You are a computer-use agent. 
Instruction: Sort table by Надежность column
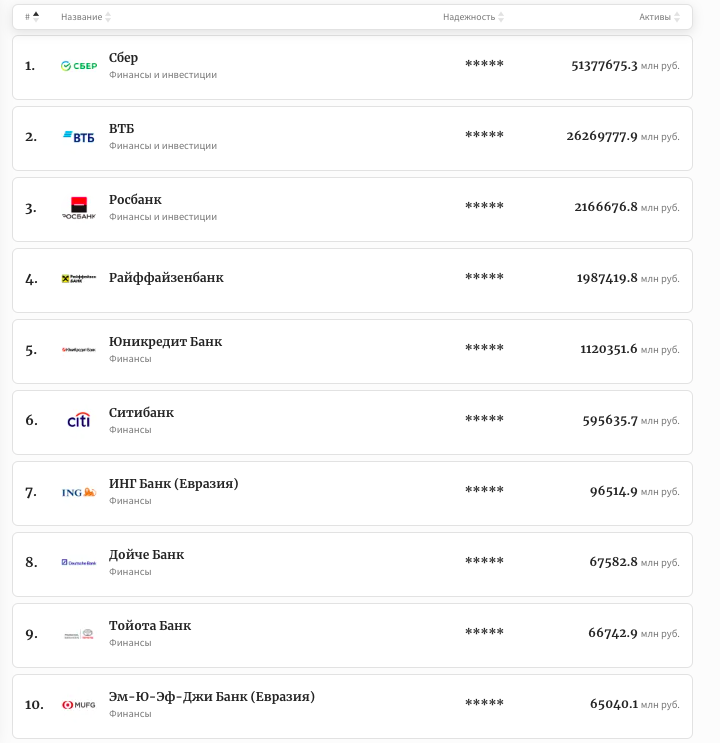pyautogui.click(x=473, y=17)
